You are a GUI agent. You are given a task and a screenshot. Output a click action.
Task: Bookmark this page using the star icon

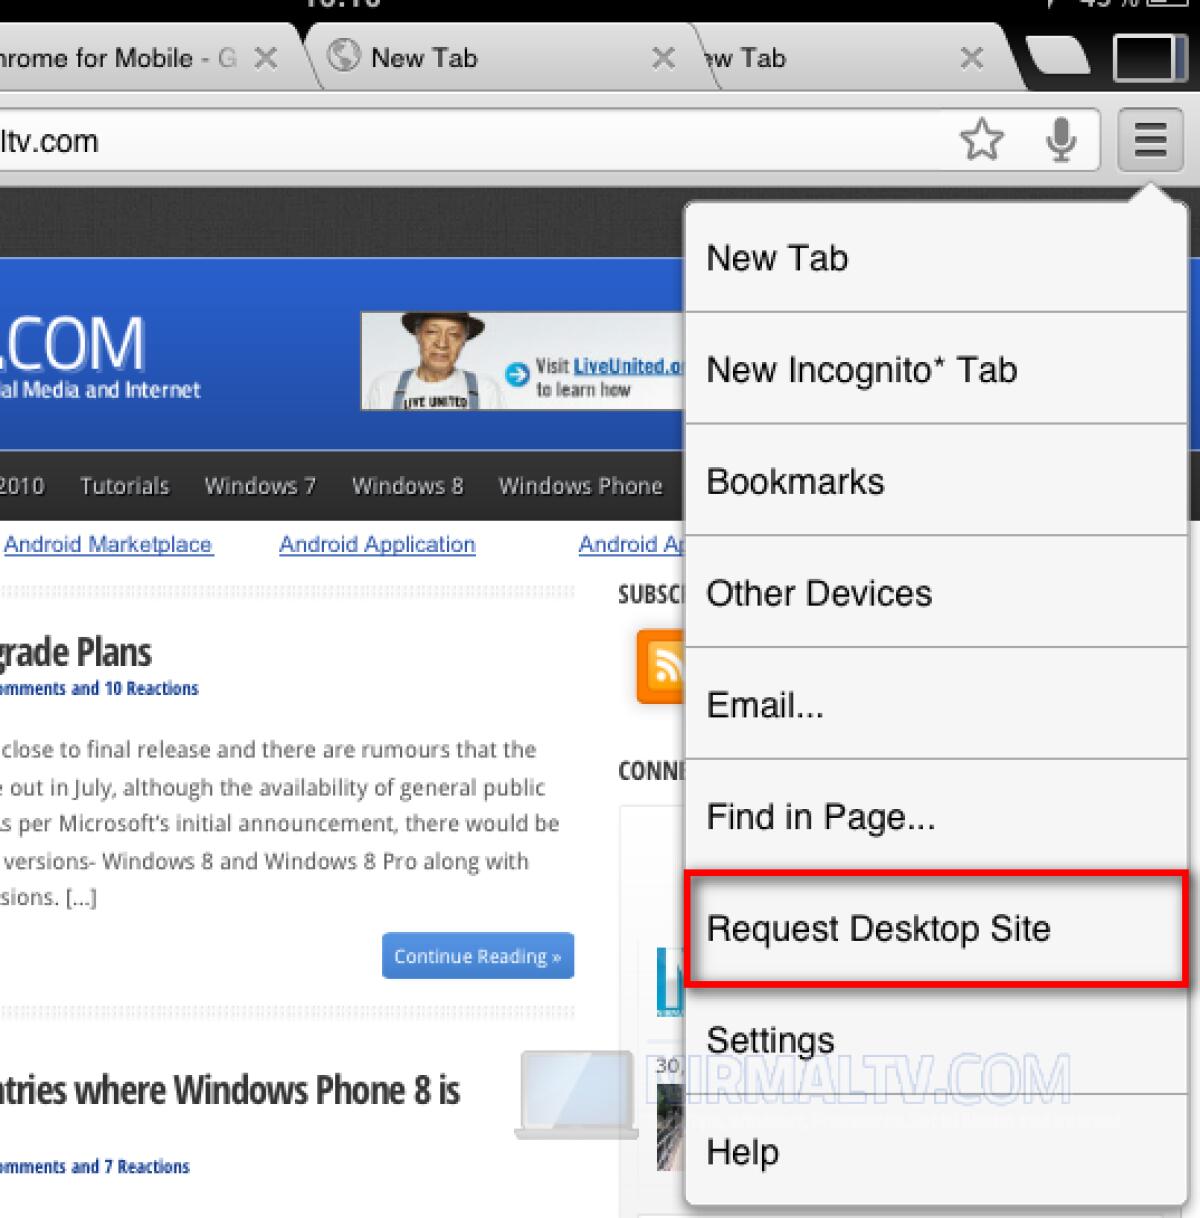[x=983, y=140]
